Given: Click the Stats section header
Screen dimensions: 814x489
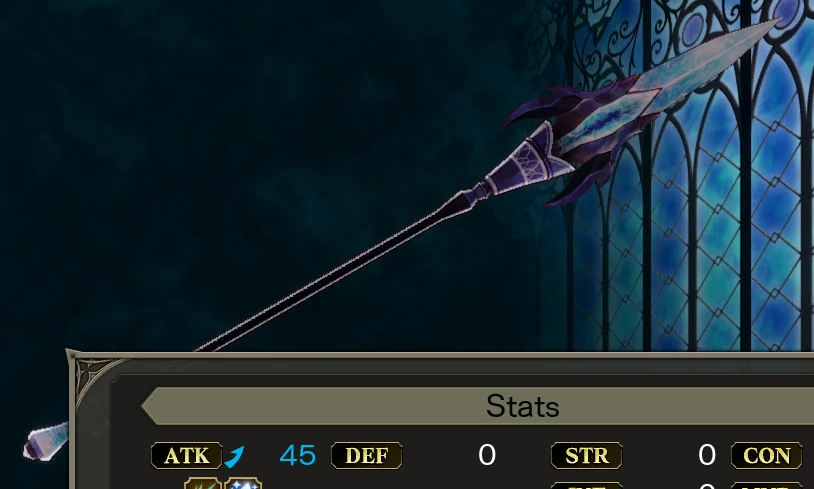Looking at the screenshot, I should tap(523, 406).
